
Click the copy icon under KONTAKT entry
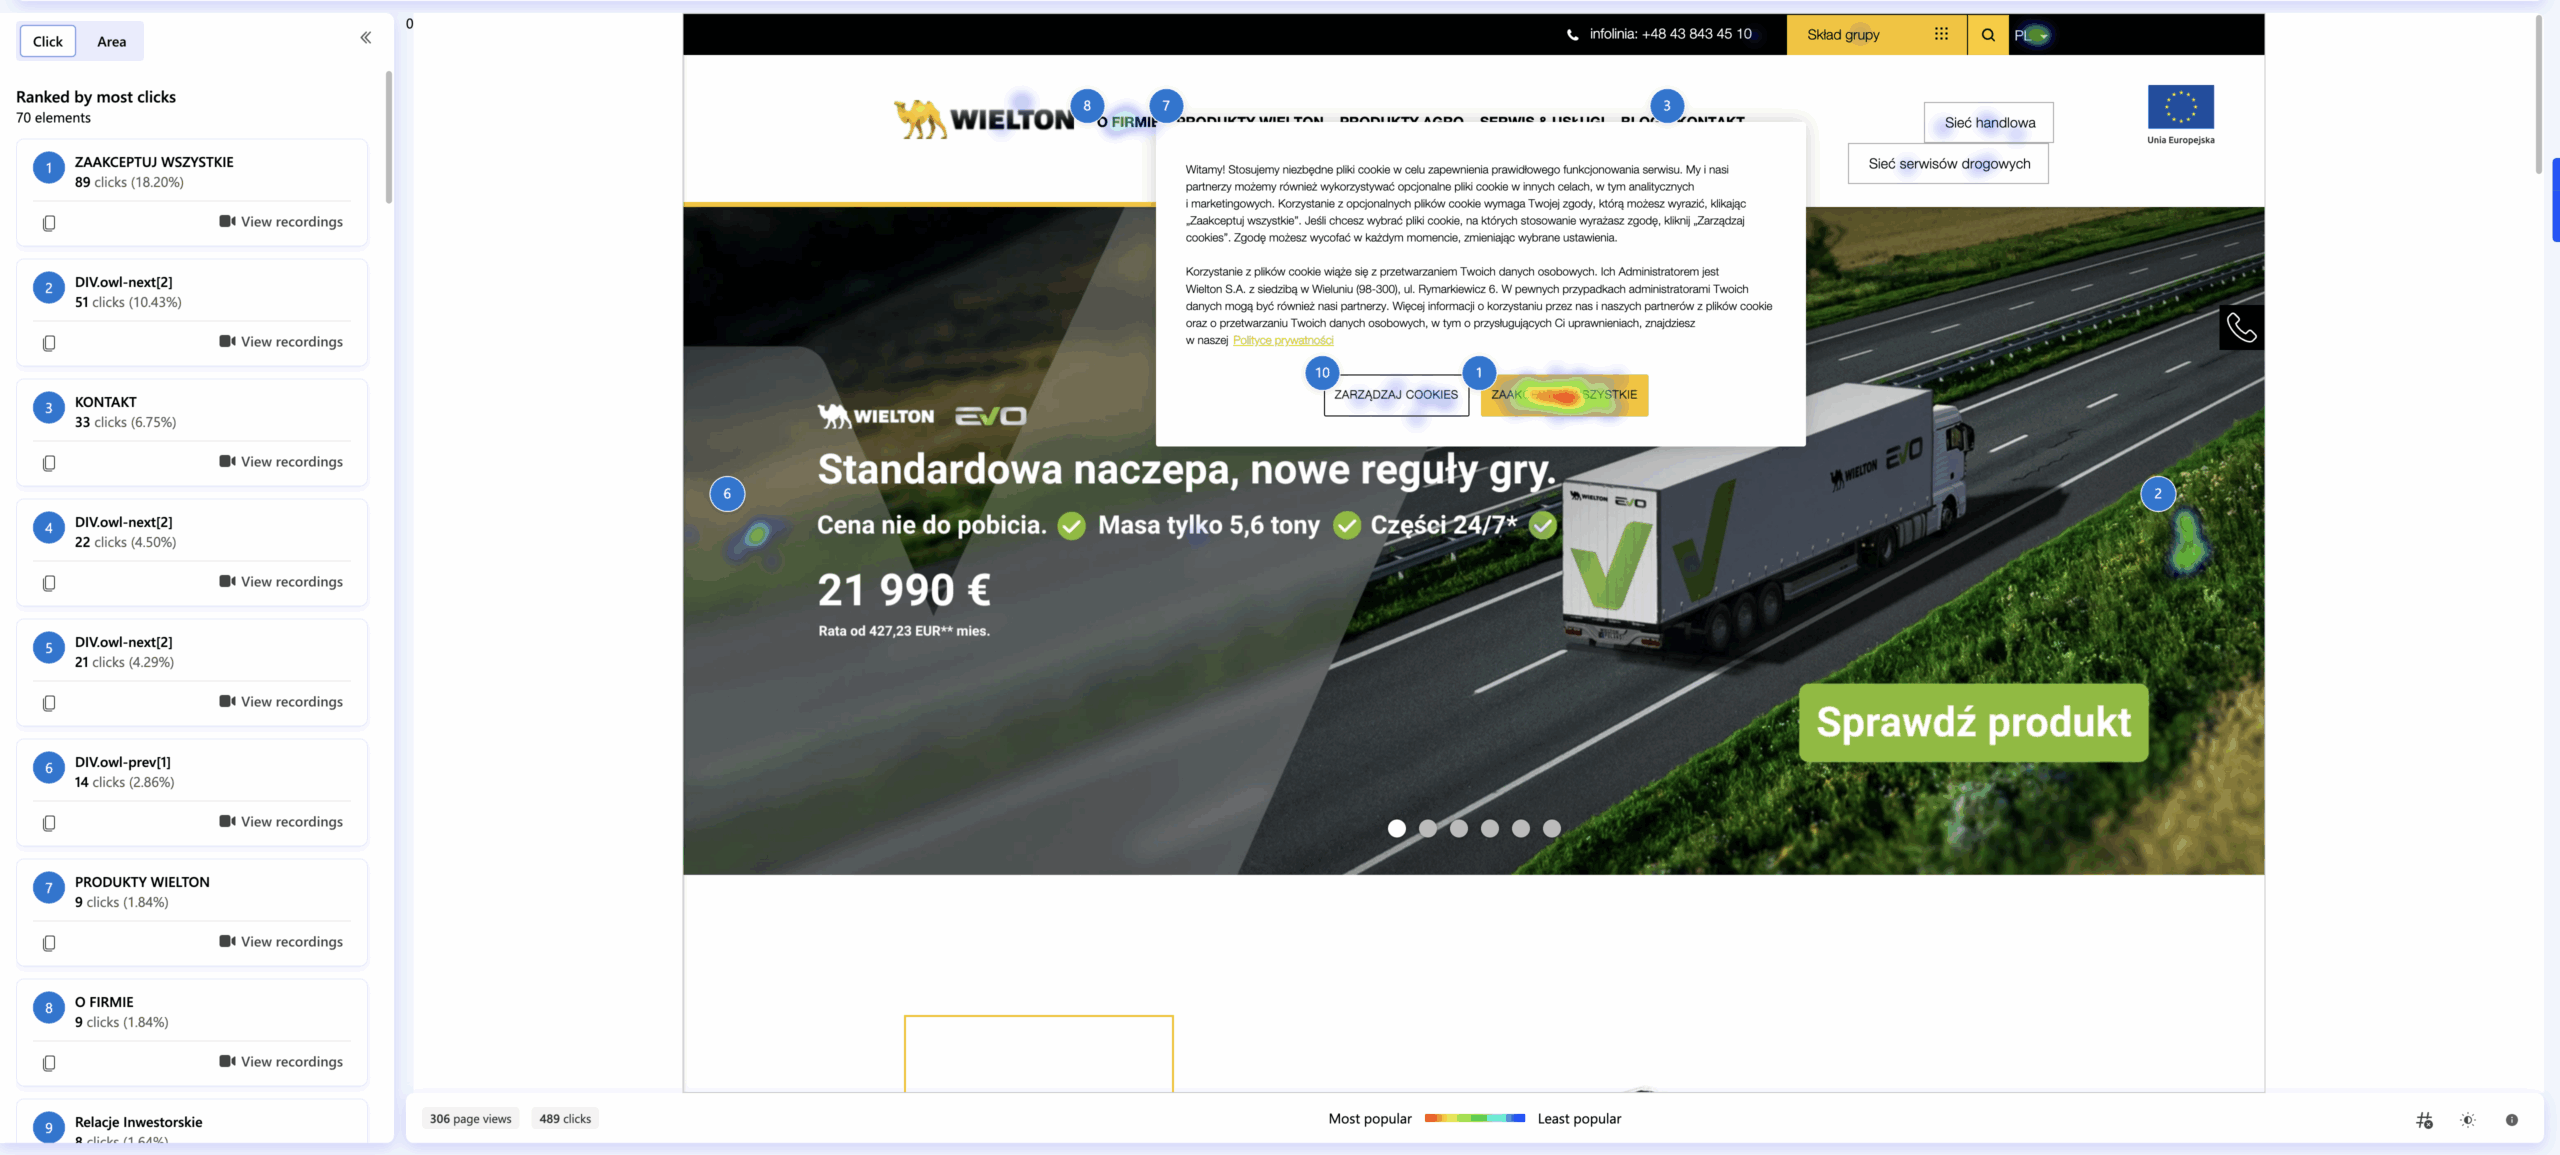click(49, 463)
